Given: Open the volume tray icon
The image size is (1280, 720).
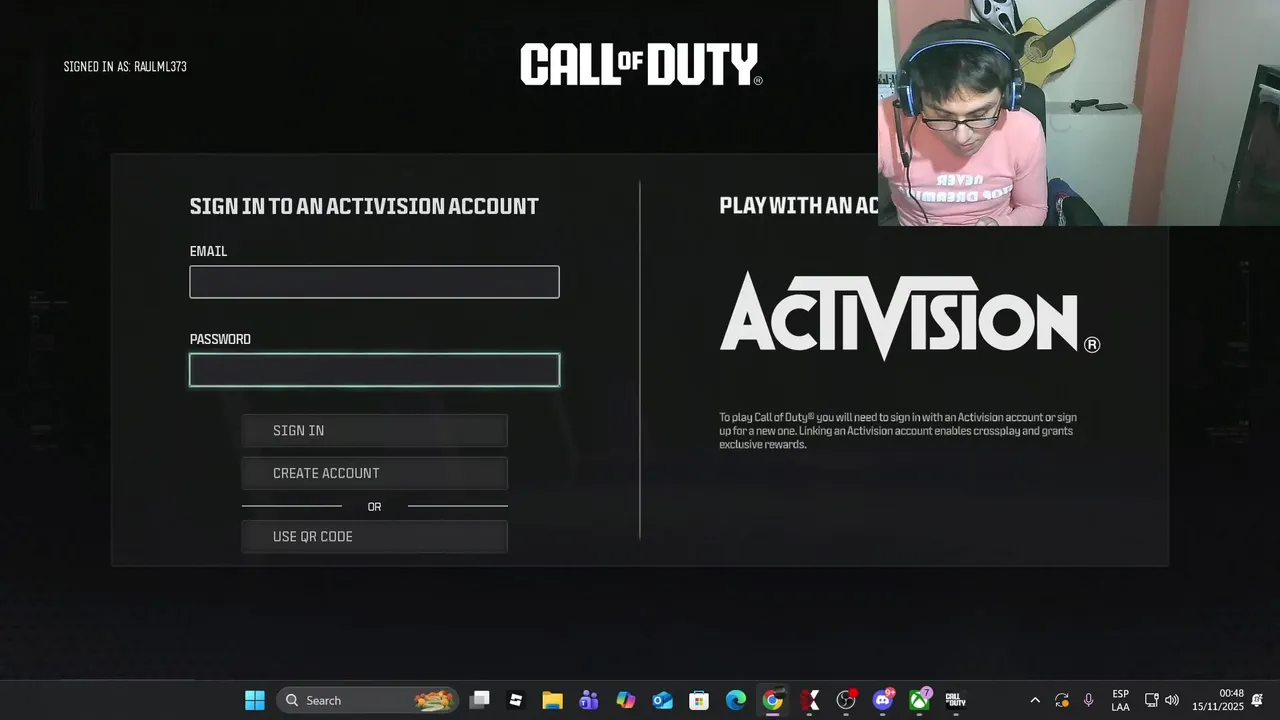Looking at the screenshot, I should (1172, 700).
